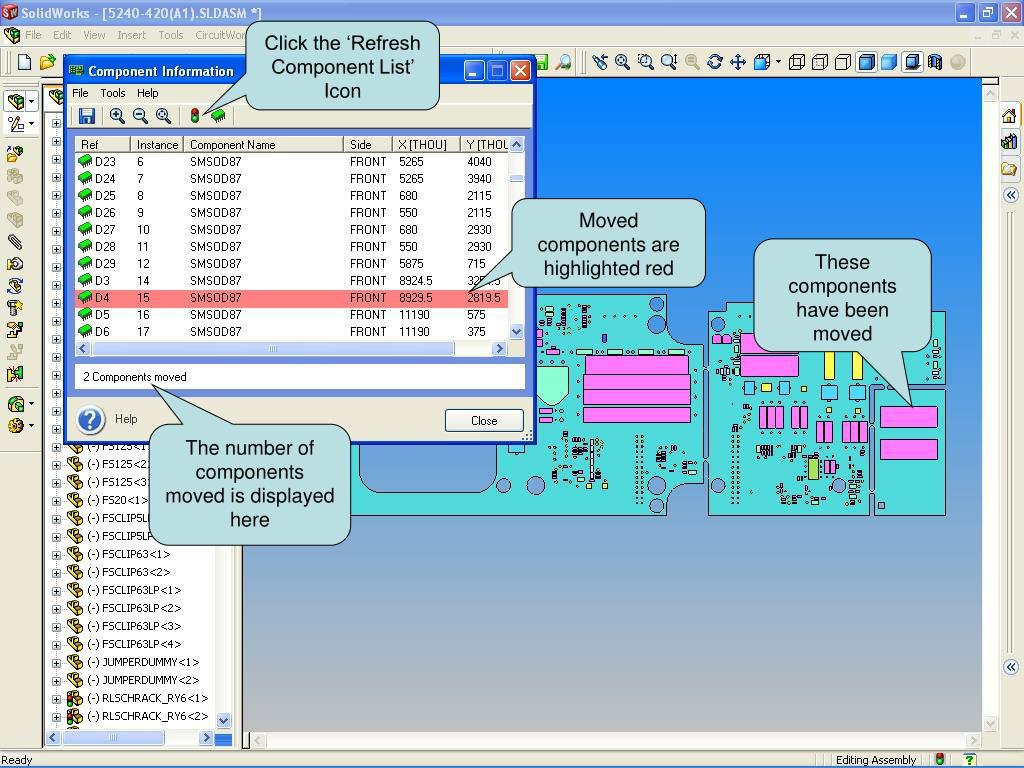Open the View Orientation dropdown arrow
Viewport: 1024px width, 768px height.
click(778, 62)
